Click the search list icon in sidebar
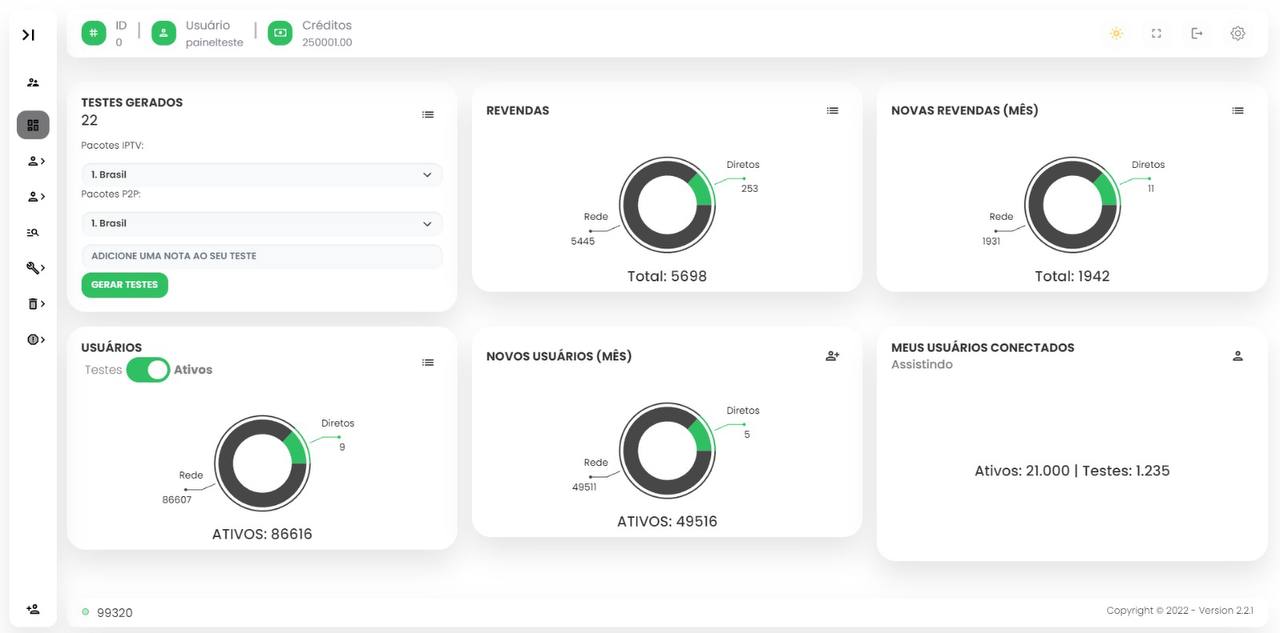Image resolution: width=1280 pixels, height=633 pixels. click(x=33, y=233)
